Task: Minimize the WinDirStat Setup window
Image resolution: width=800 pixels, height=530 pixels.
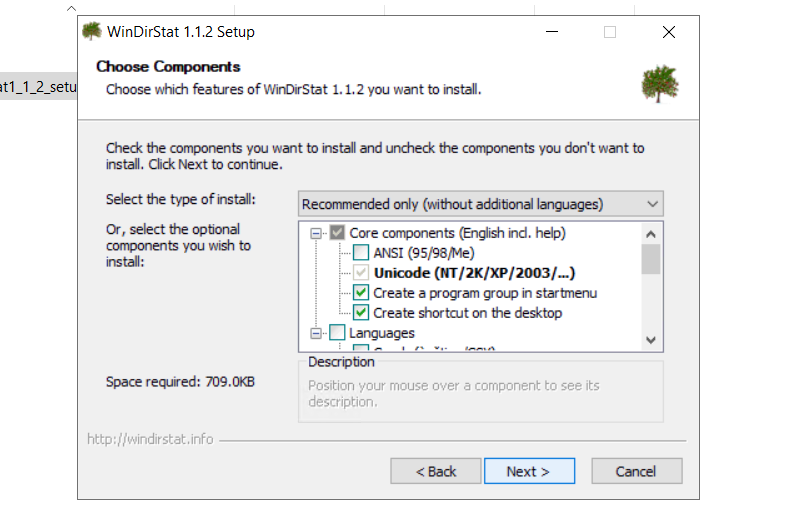Action: (552, 32)
